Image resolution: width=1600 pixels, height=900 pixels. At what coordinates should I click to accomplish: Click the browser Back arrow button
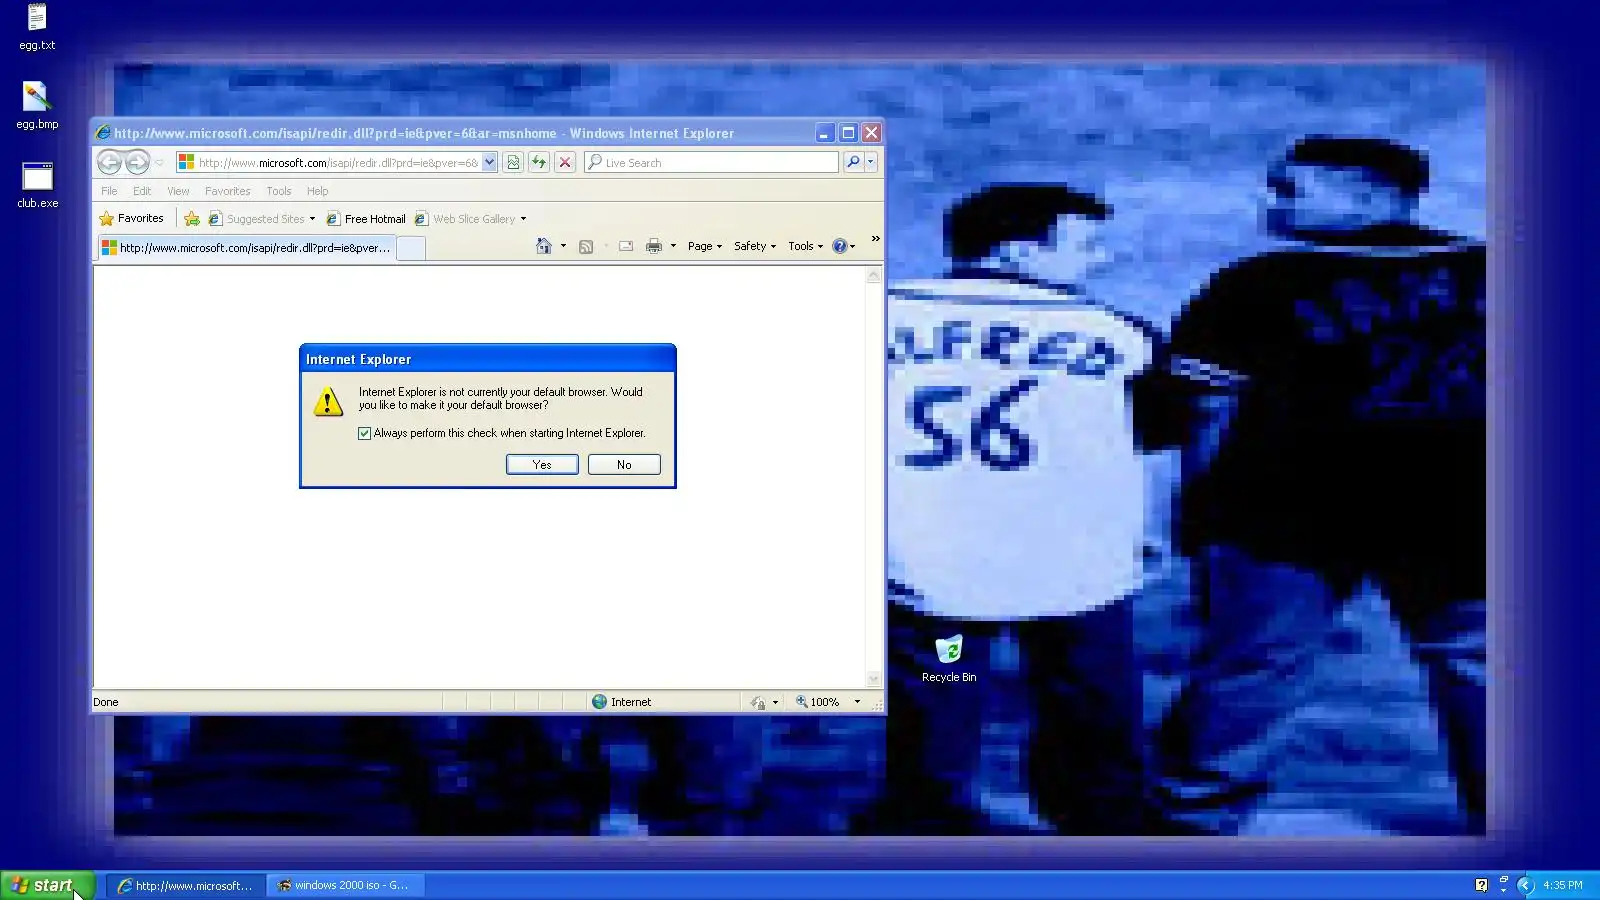pyautogui.click(x=110, y=162)
